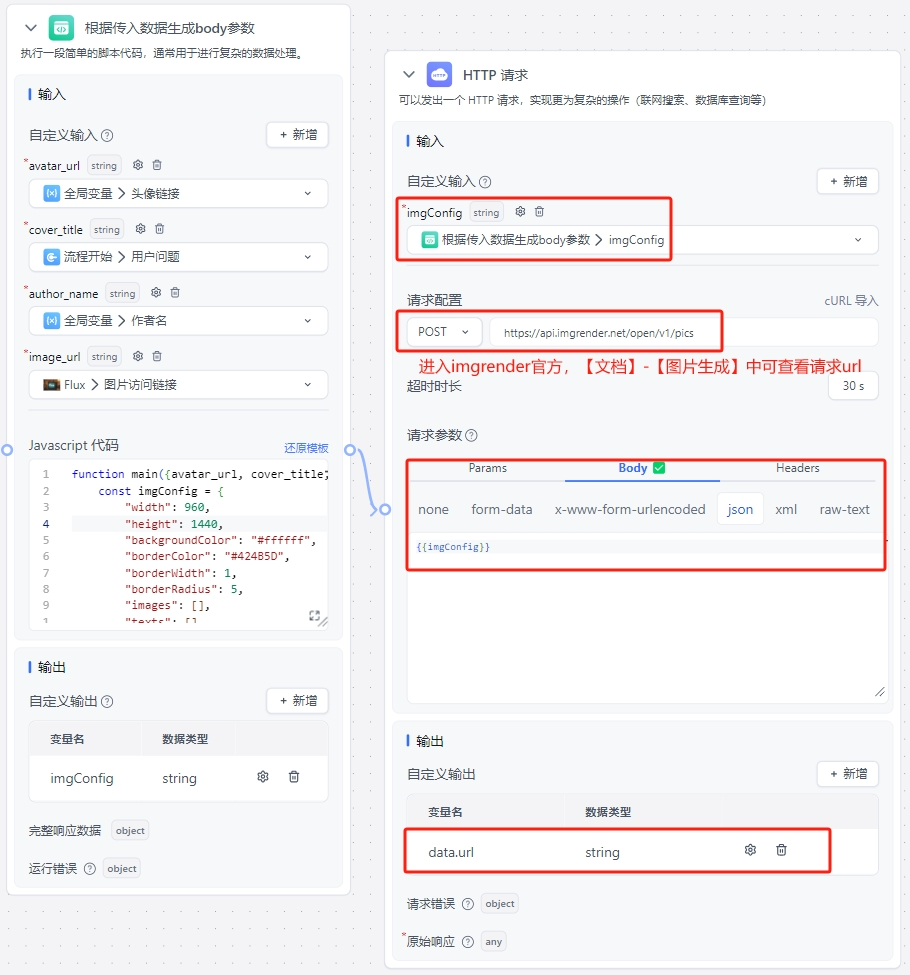Open settings gear for cover_title input
The image size is (910, 975).
141,229
